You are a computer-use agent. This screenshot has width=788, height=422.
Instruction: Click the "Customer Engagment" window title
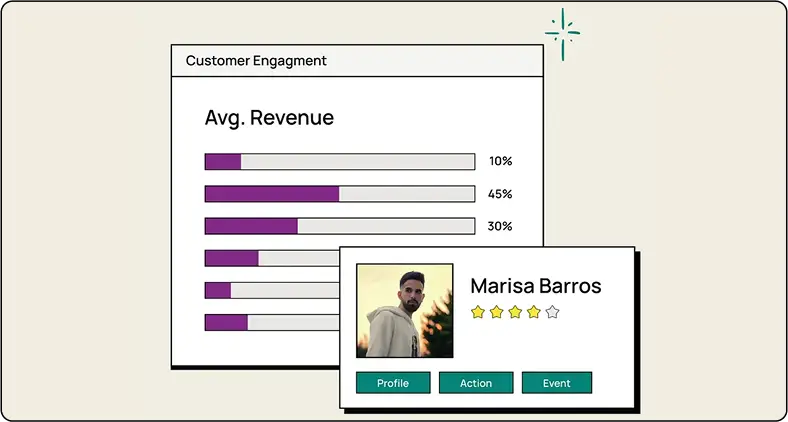pyautogui.click(x=256, y=61)
